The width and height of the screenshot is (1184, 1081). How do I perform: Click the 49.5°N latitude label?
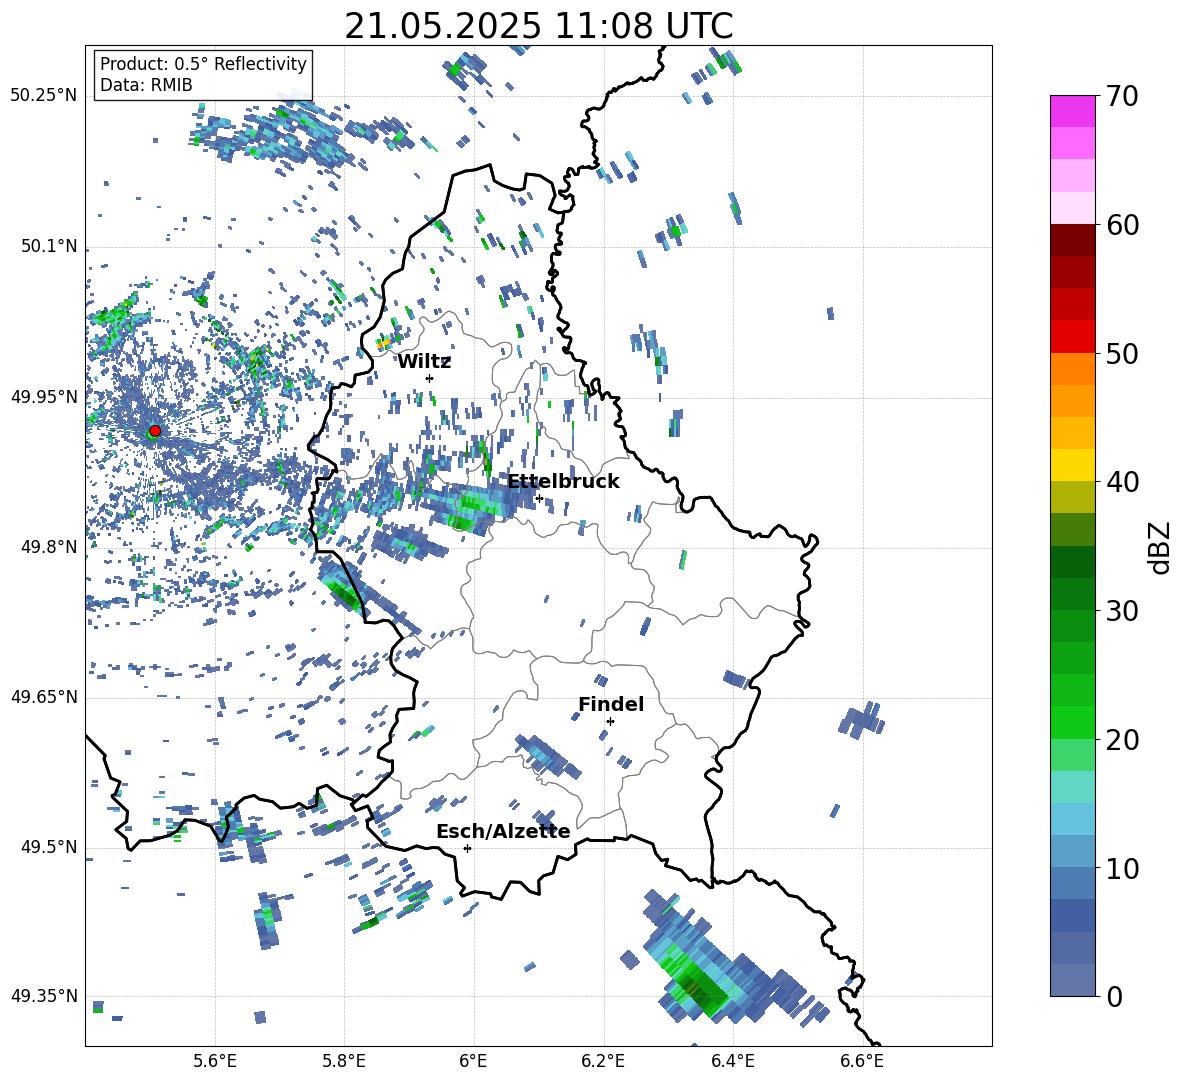(x=49, y=847)
